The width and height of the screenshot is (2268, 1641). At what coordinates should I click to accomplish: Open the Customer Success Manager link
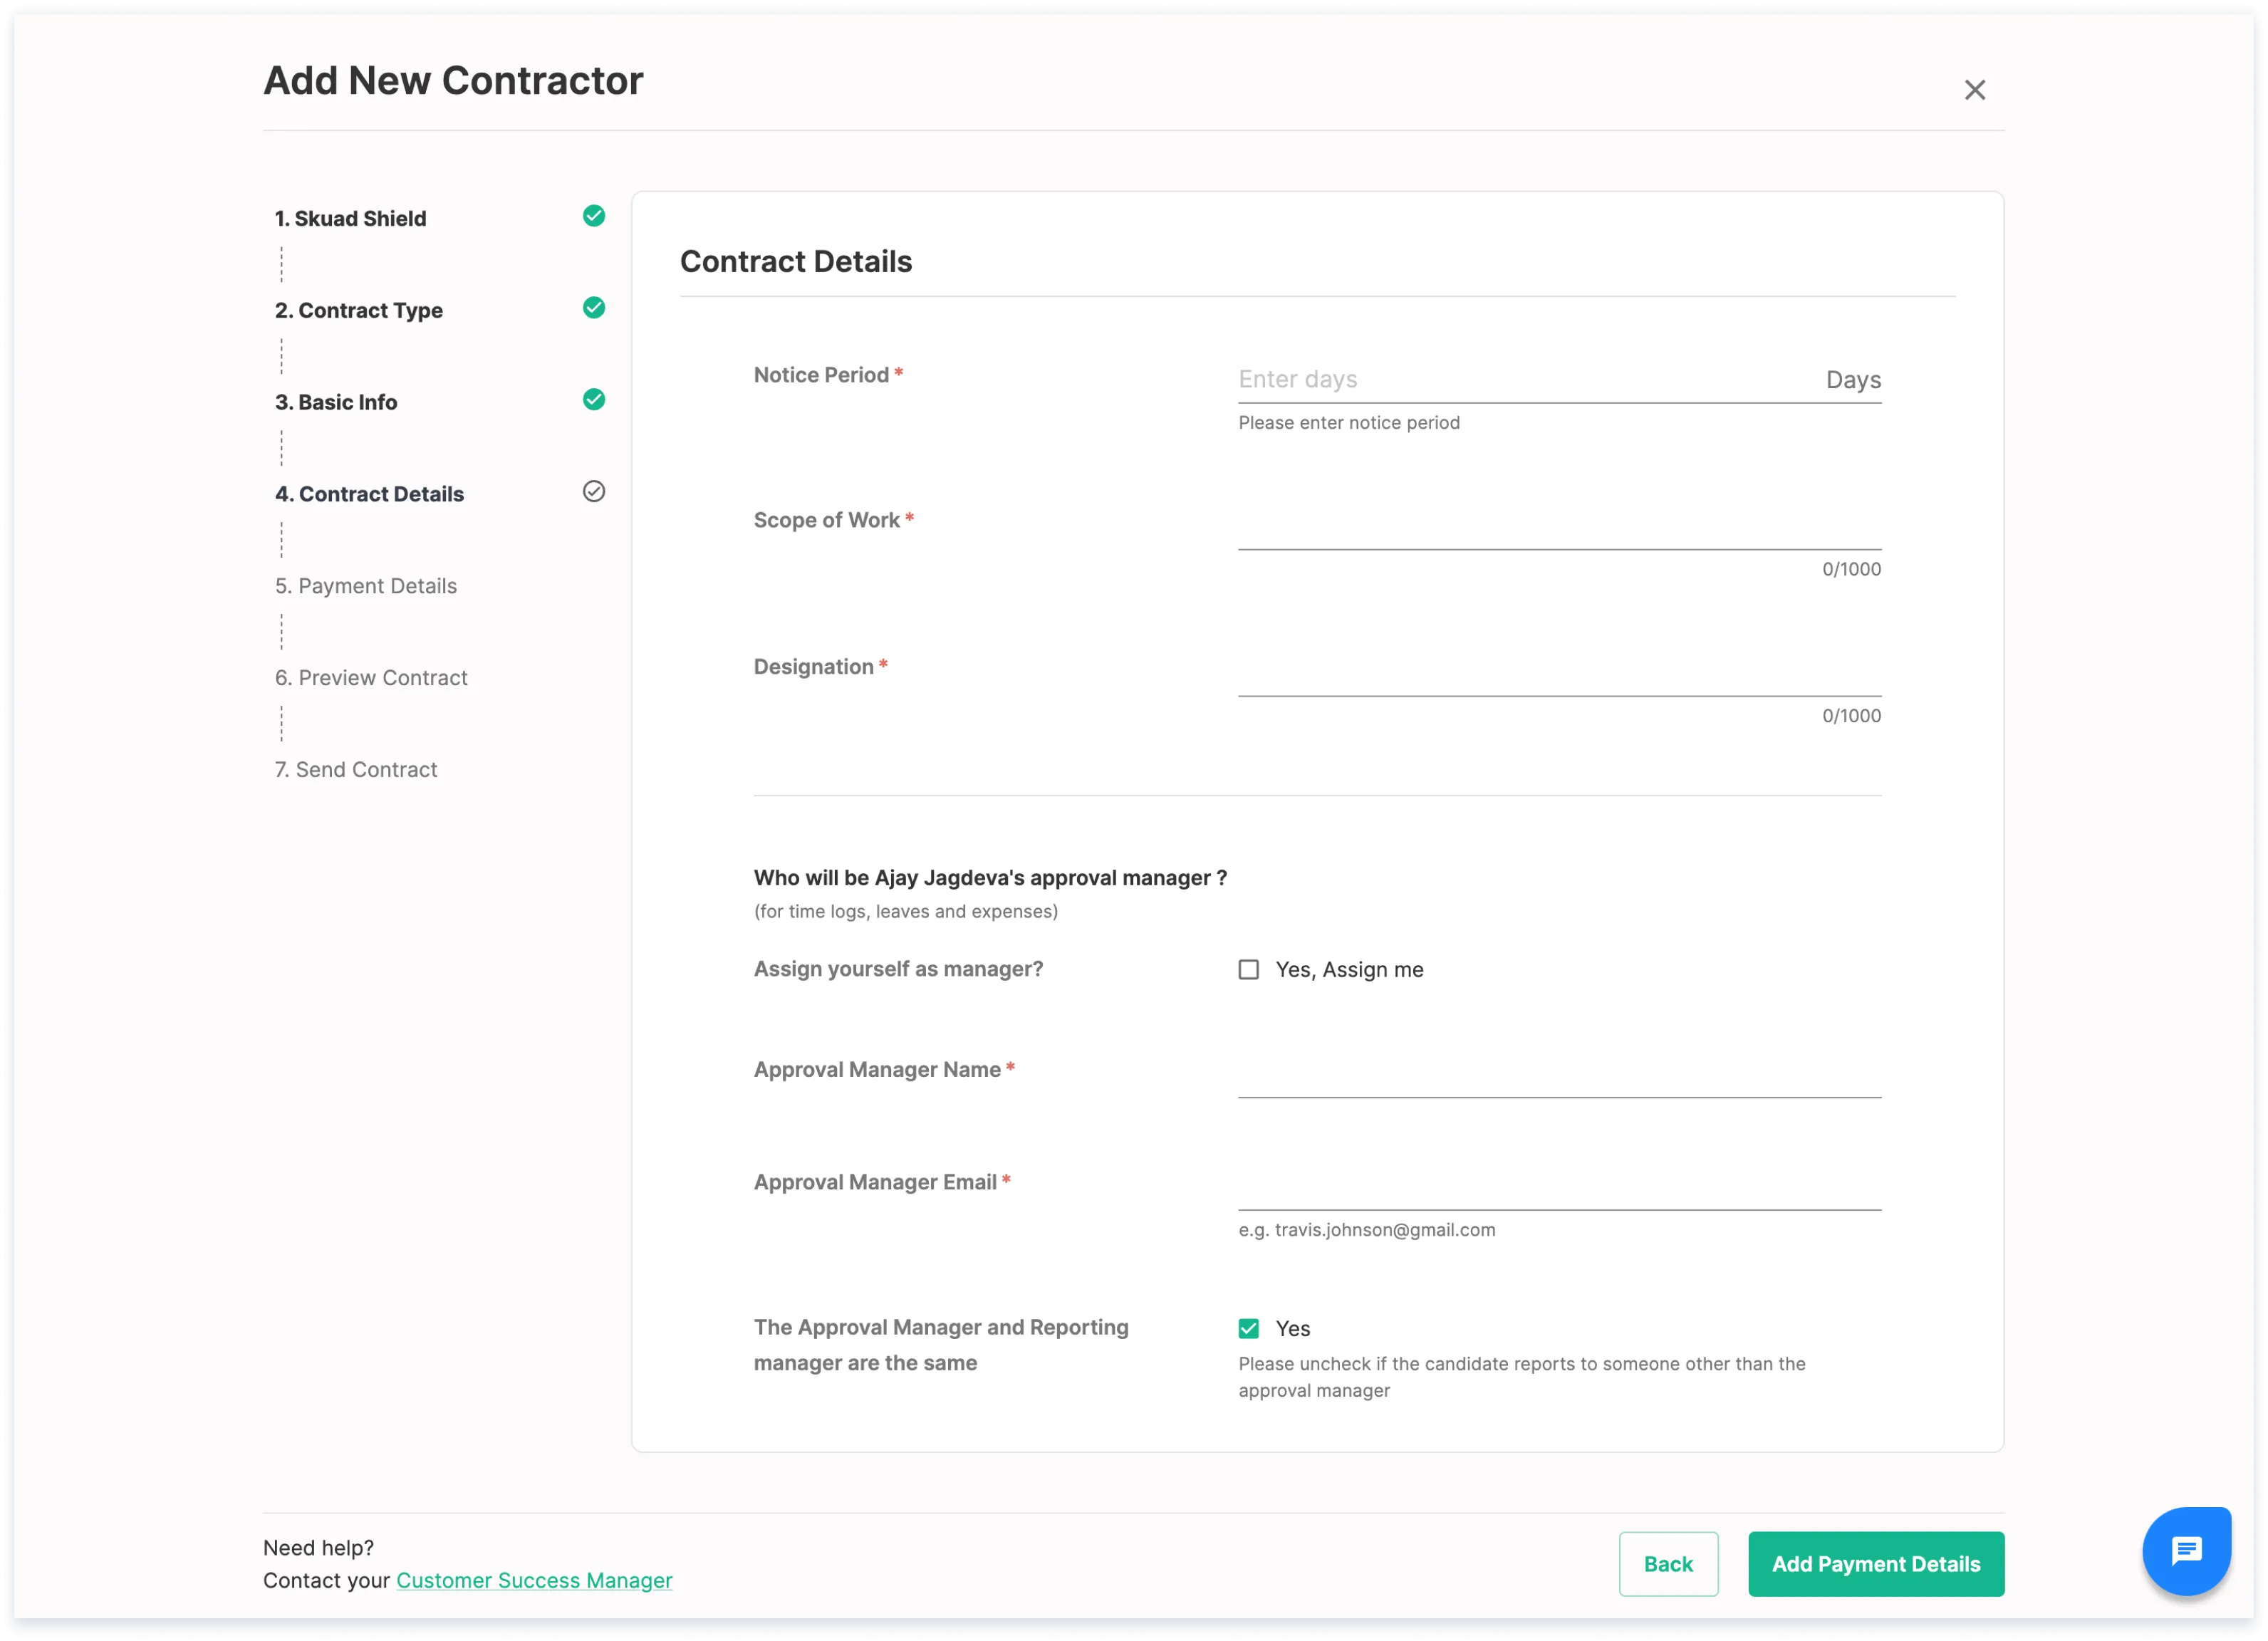(x=534, y=1580)
